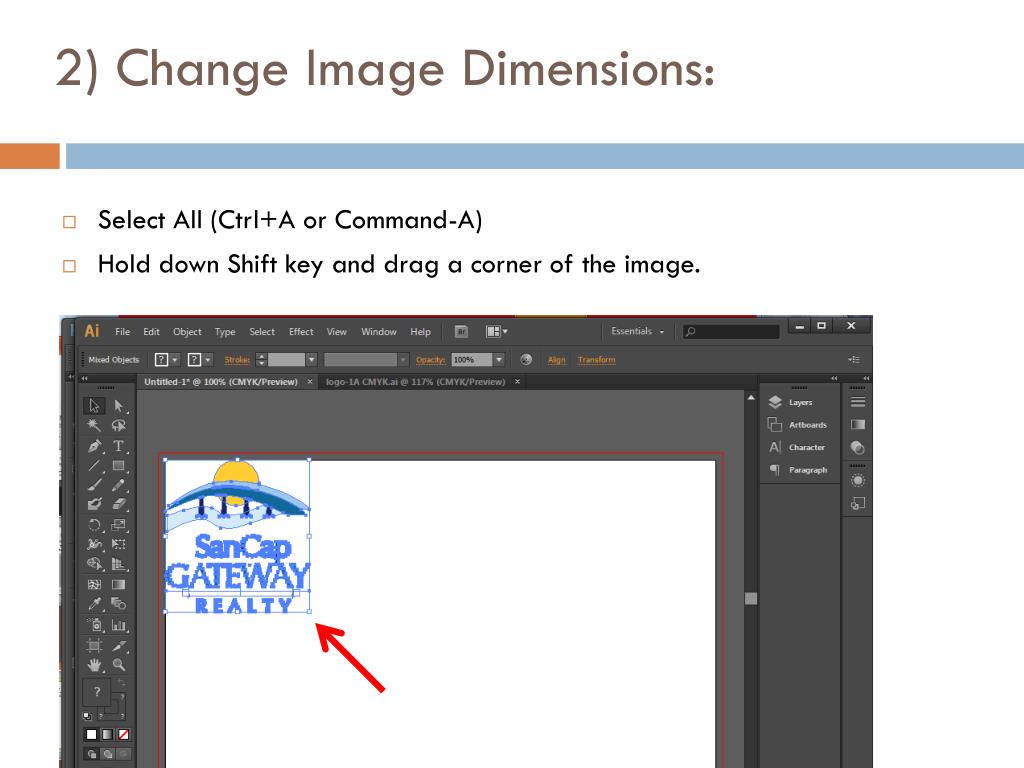Select the Scale tool
Image resolution: width=1024 pixels, height=768 pixels.
coord(119,525)
